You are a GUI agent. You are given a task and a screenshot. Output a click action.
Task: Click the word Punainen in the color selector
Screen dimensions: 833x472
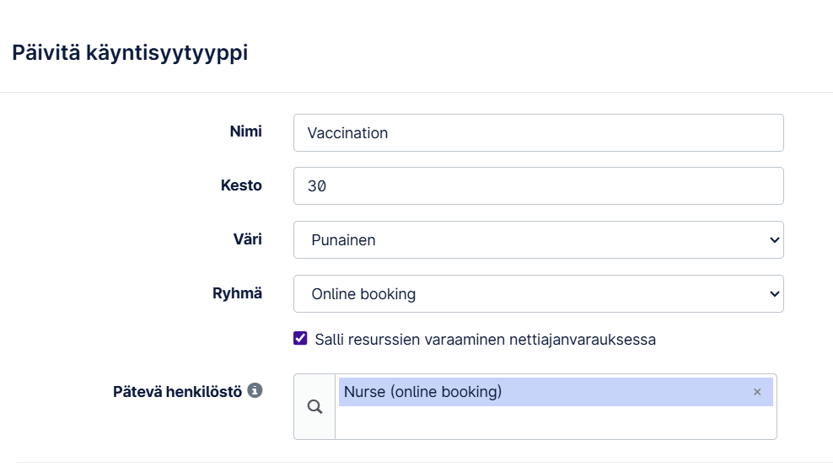[343, 240]
